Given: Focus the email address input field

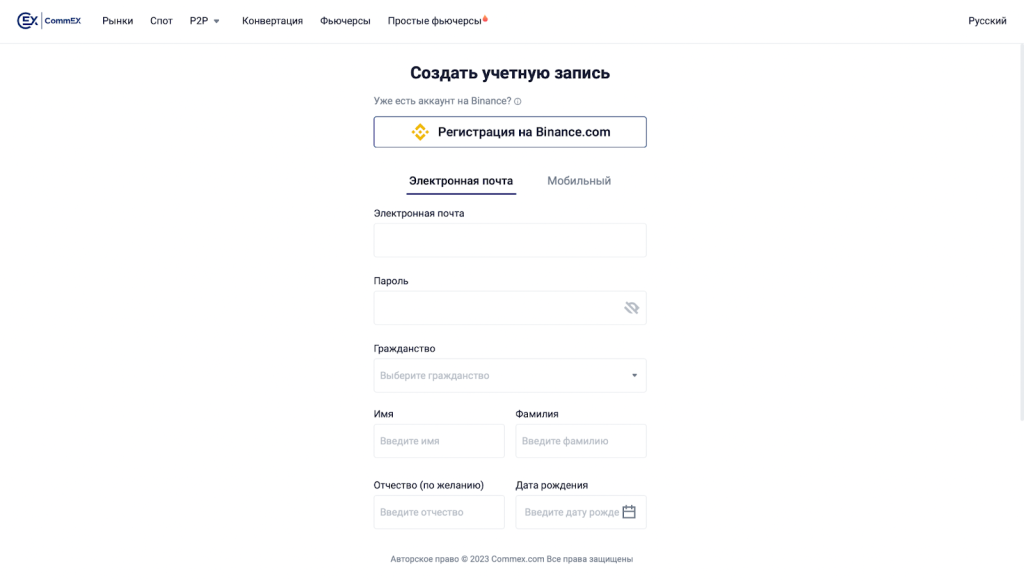Looking at the screenshot, I should coord(510,240).
